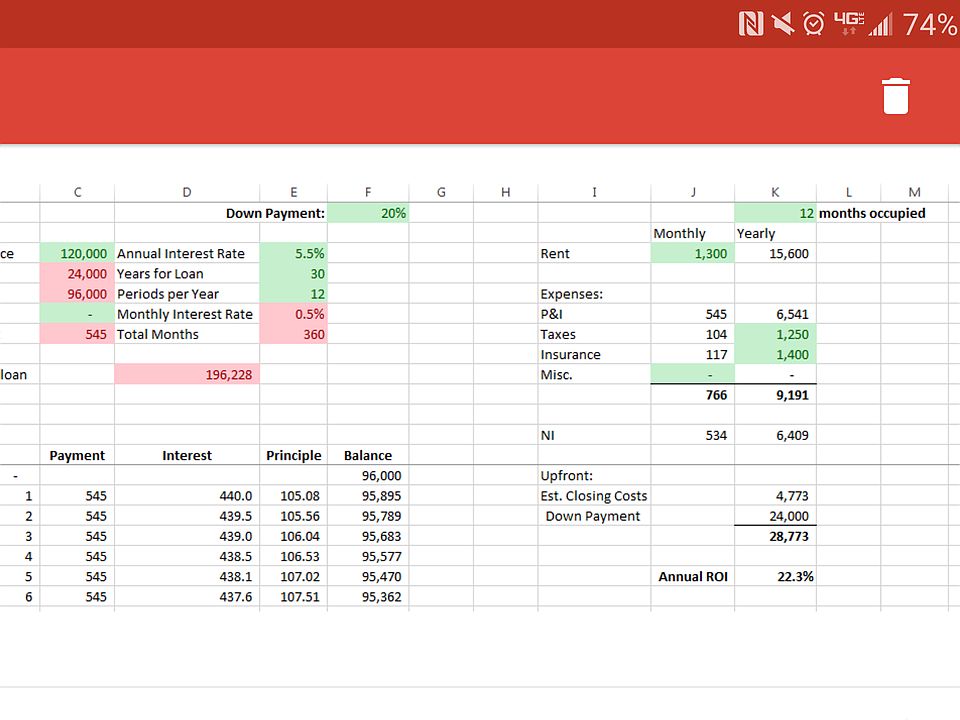Click the Upfront: label
The width and height of the screenshot is (960, 720).
[x=567, y=476]
